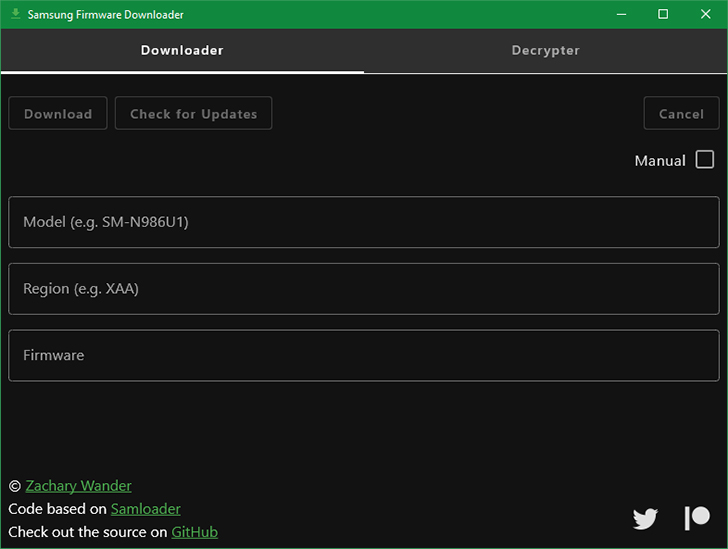Open the GitHub source link
This screenshot has height=549, width=728.
[x=195, y=532]
